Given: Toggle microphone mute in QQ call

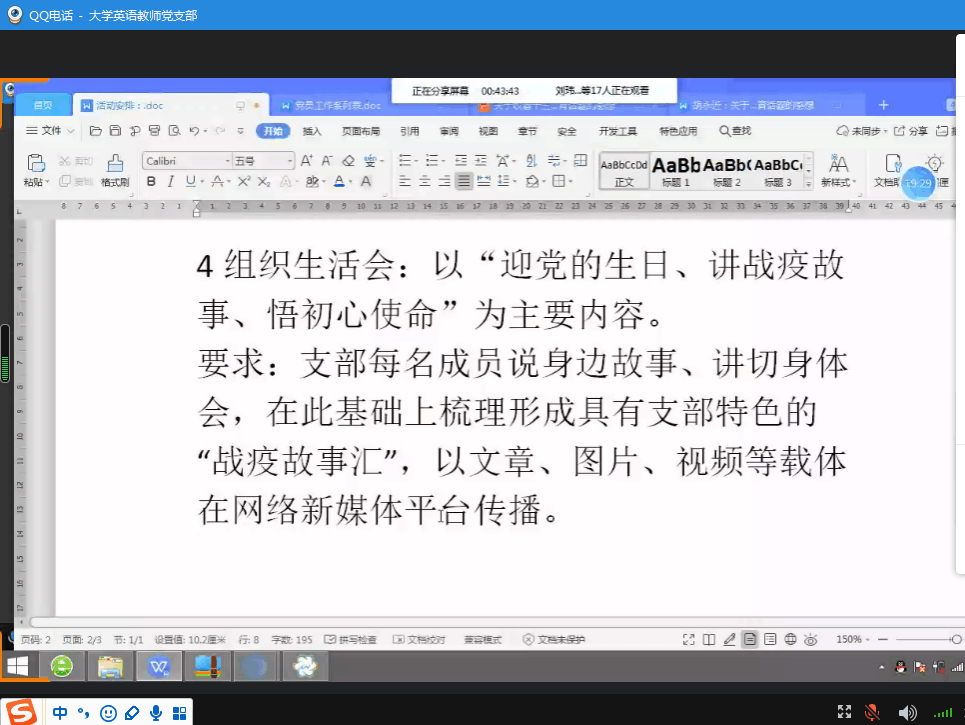Looking at the screenshot, I should point(871,712).
